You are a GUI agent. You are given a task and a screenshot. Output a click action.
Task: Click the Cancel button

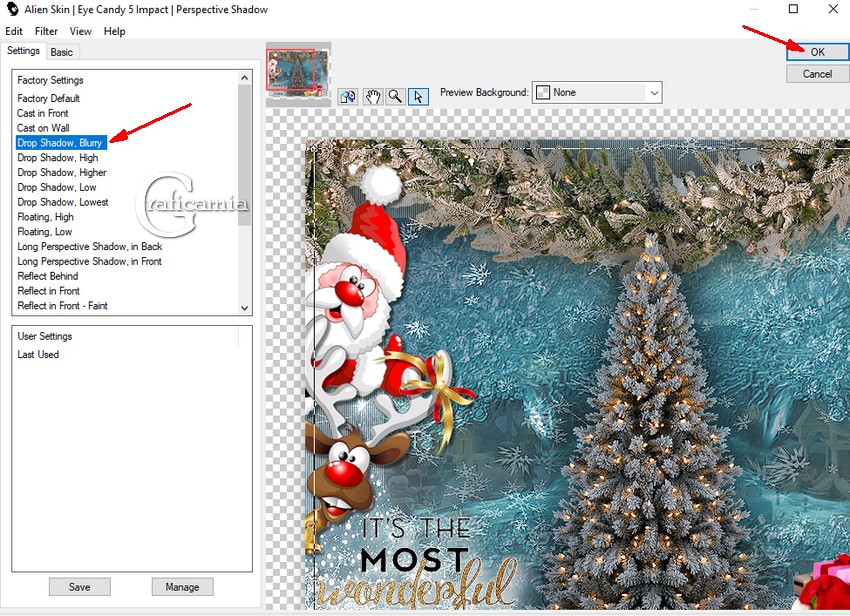(817, 74)
